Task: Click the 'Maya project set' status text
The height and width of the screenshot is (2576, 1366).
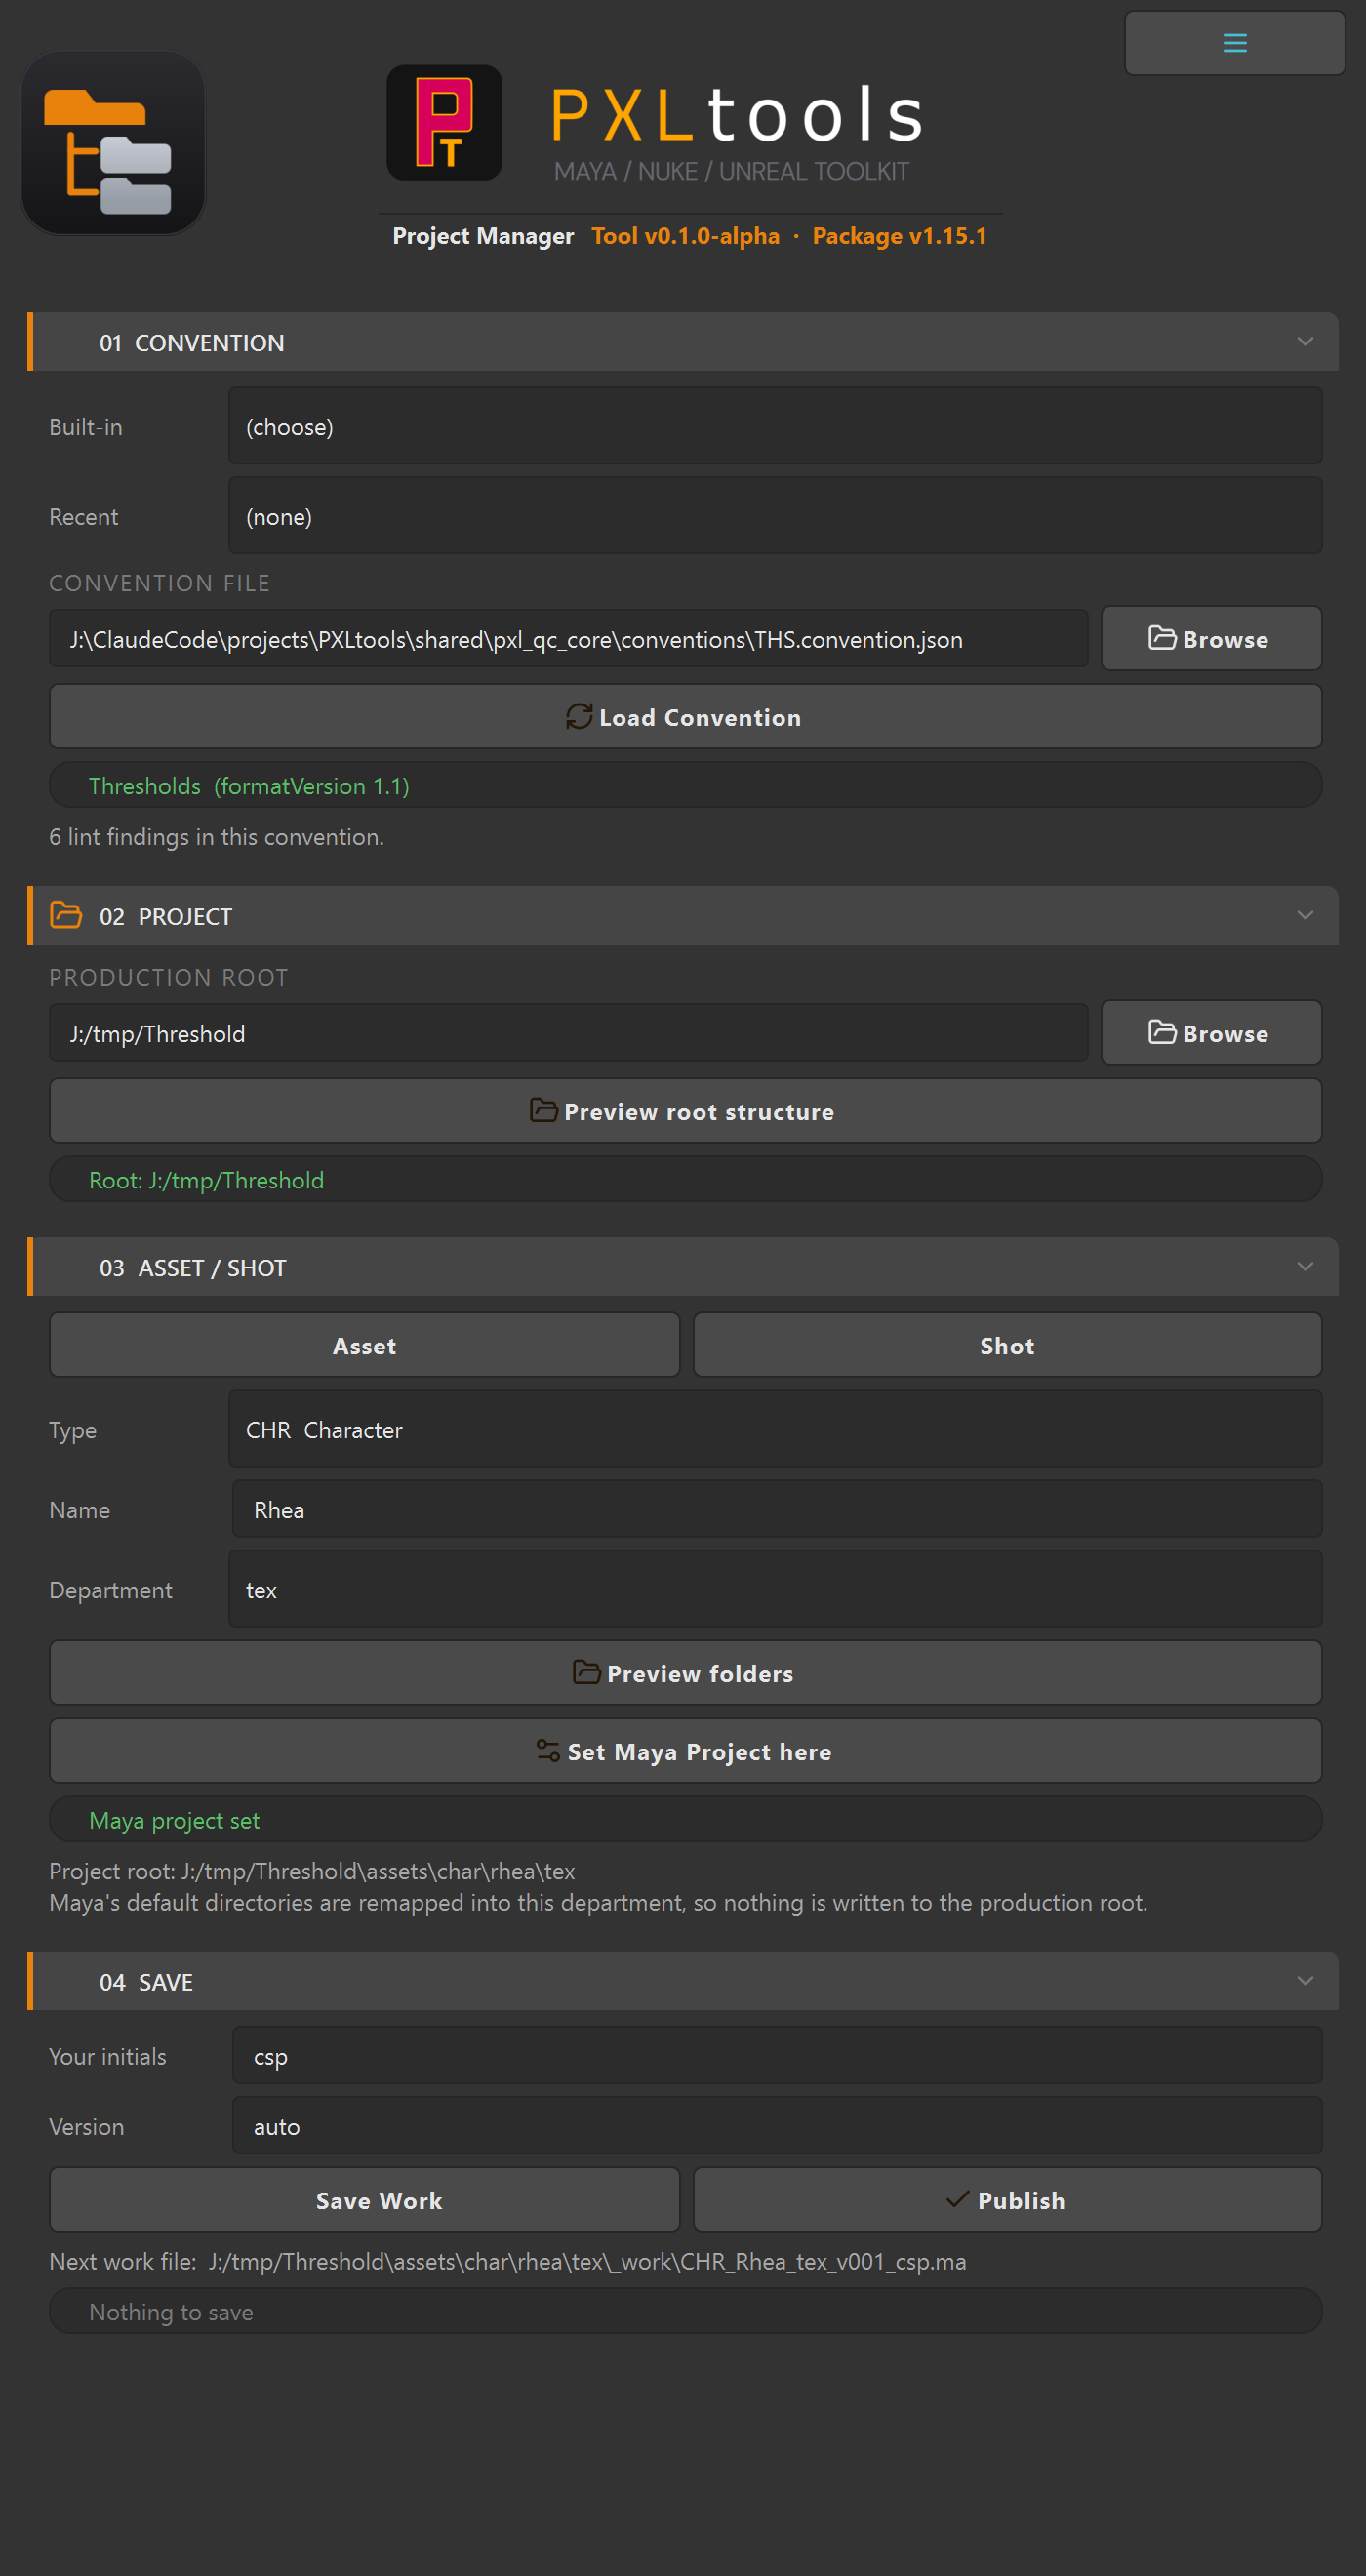Action: [174, 1820]
